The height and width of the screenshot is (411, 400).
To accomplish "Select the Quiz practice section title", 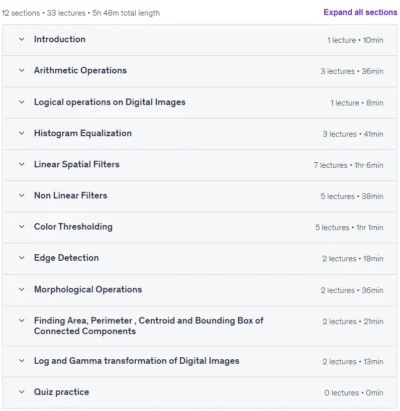I will point(62,392).
